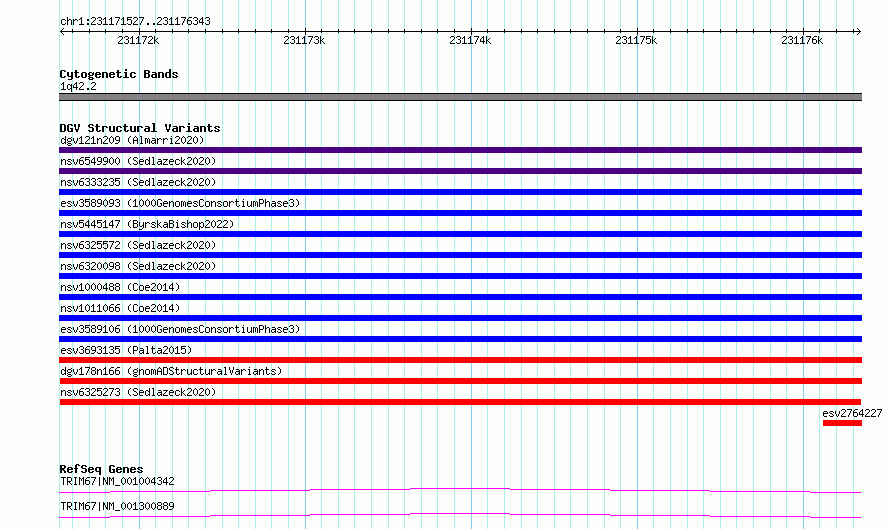Click the blue bar under nsv1000488

click(460, 297)
